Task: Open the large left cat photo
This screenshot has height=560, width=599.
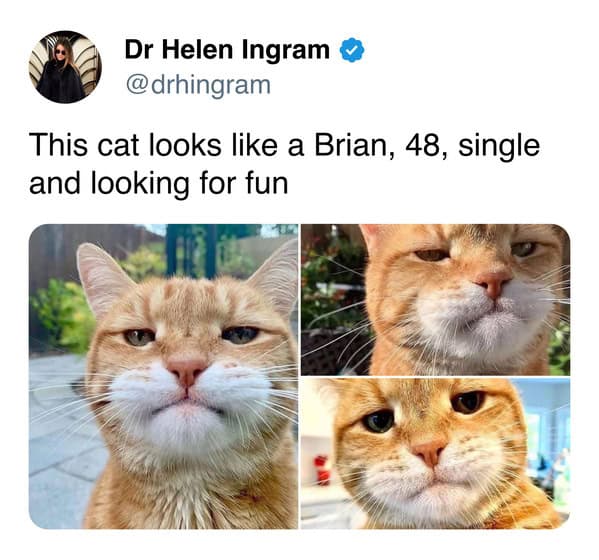Action: 163,376
